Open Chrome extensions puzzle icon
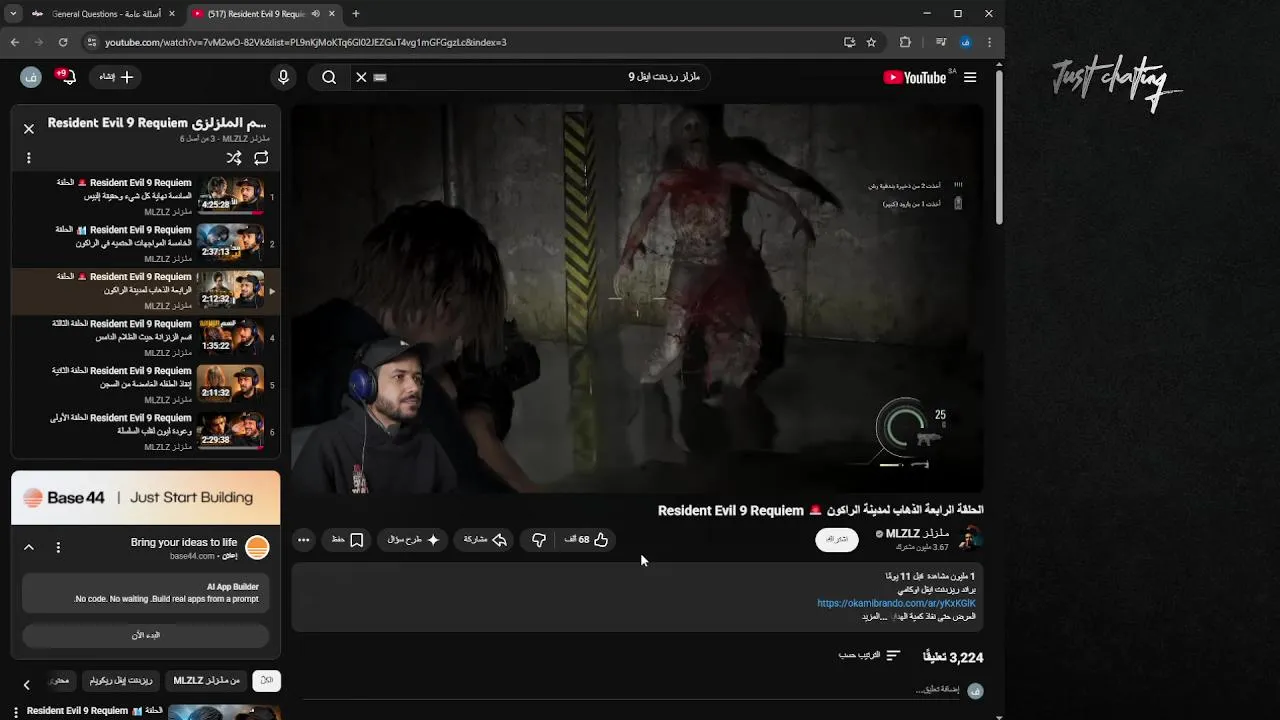Image resolution: width=1280 pixels, height=720 pixels. [905, 42]
